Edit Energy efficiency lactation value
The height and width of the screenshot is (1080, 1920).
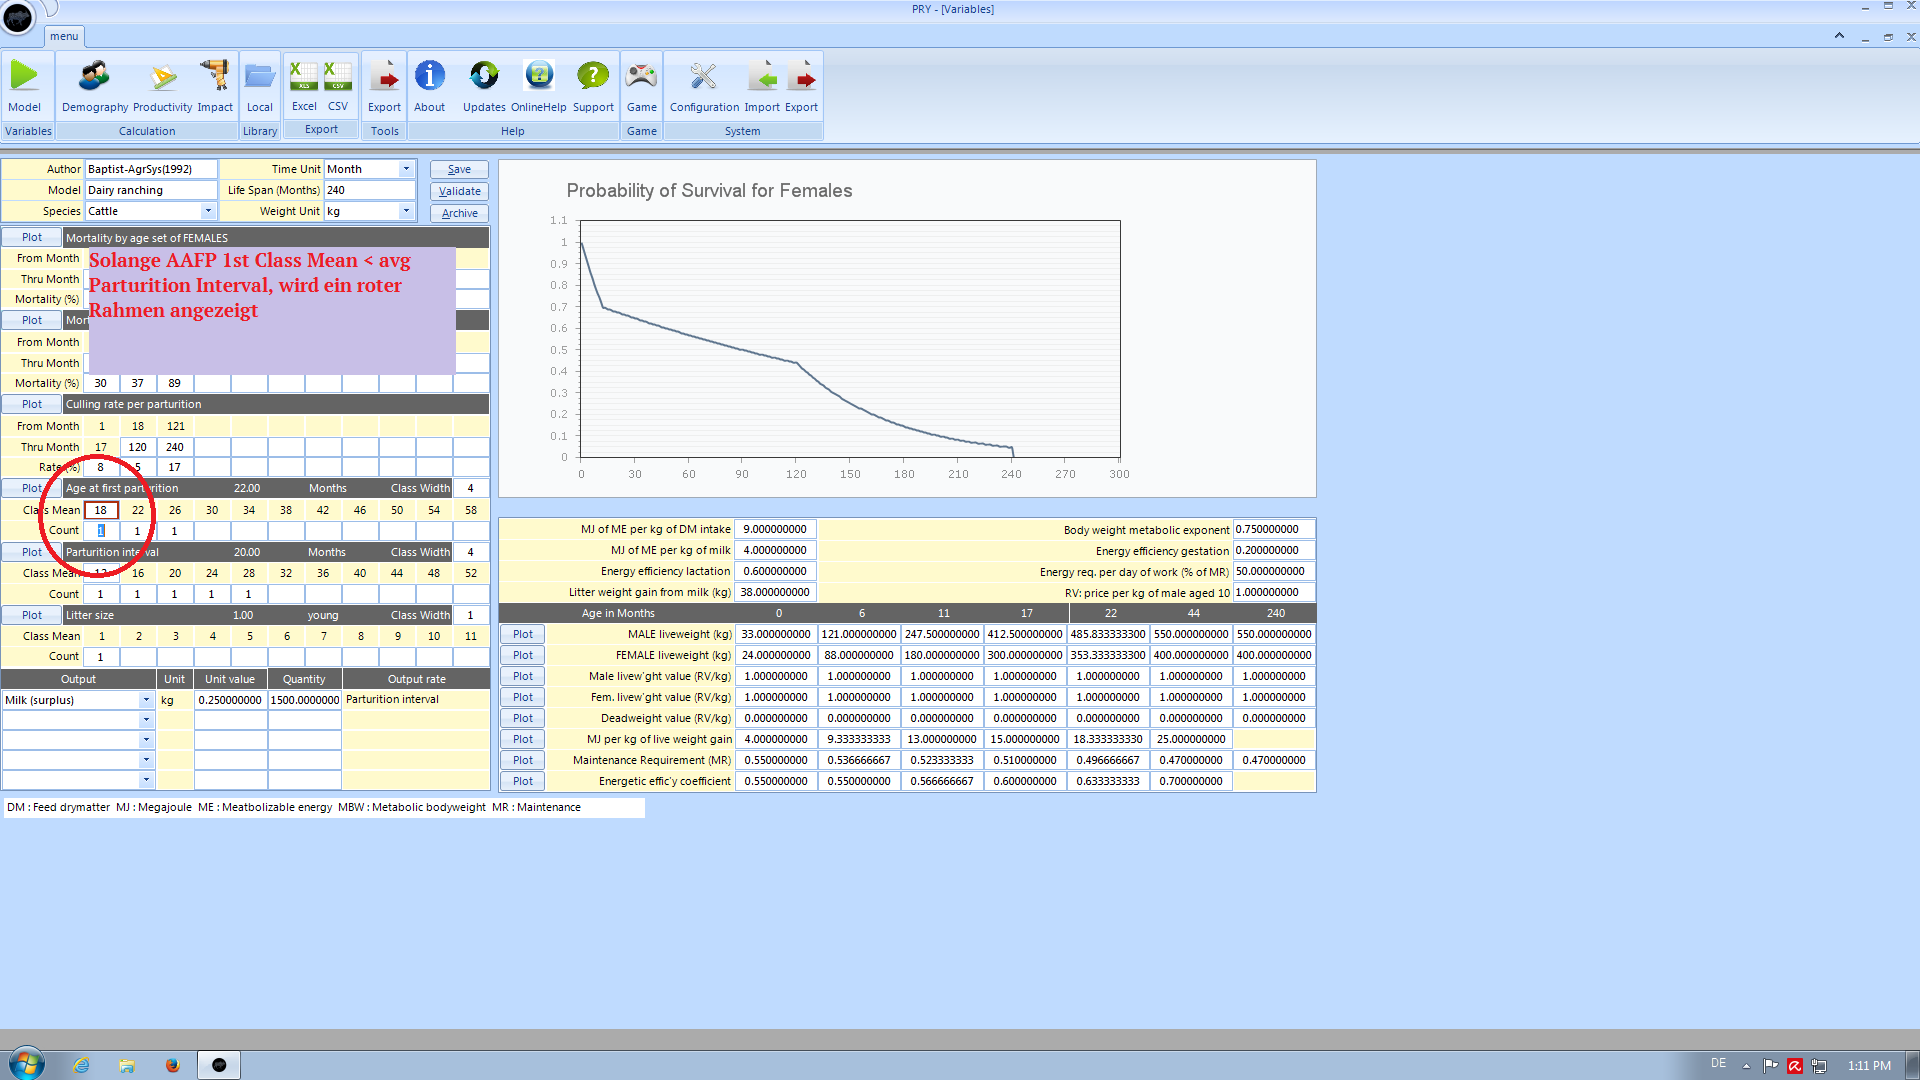pos(776,571)
